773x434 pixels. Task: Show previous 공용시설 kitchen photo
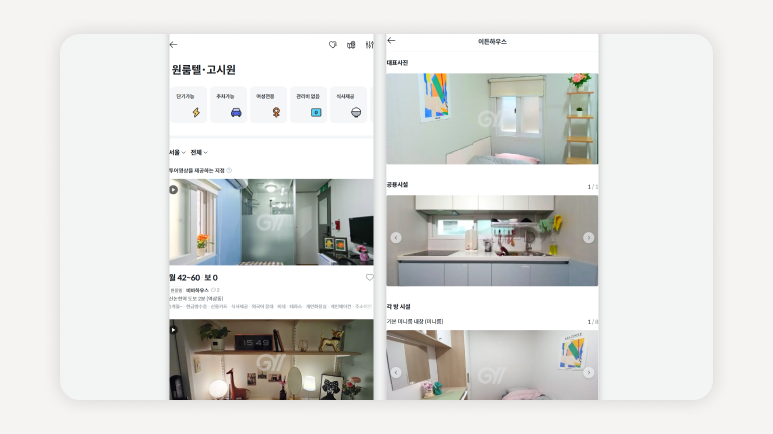pos(396,238)
